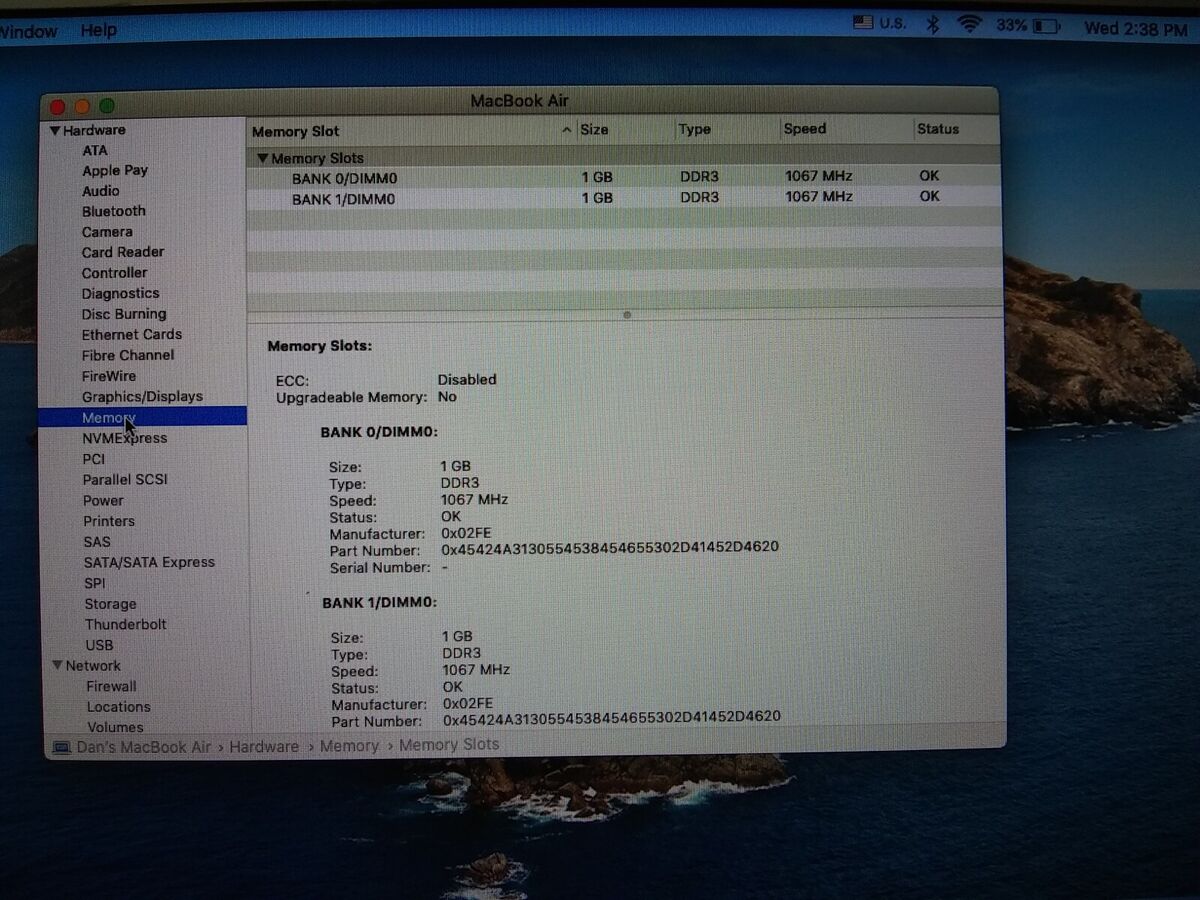Select Thunderbolt in the sidebar
This screenshot has height=900, width=1200.
click(x=126, y=624)
